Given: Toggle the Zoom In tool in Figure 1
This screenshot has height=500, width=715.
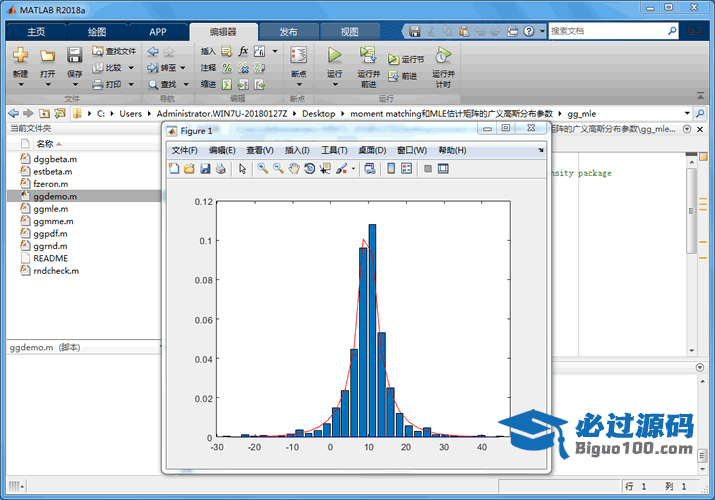Looking at the screenshot, I should 262,169.
